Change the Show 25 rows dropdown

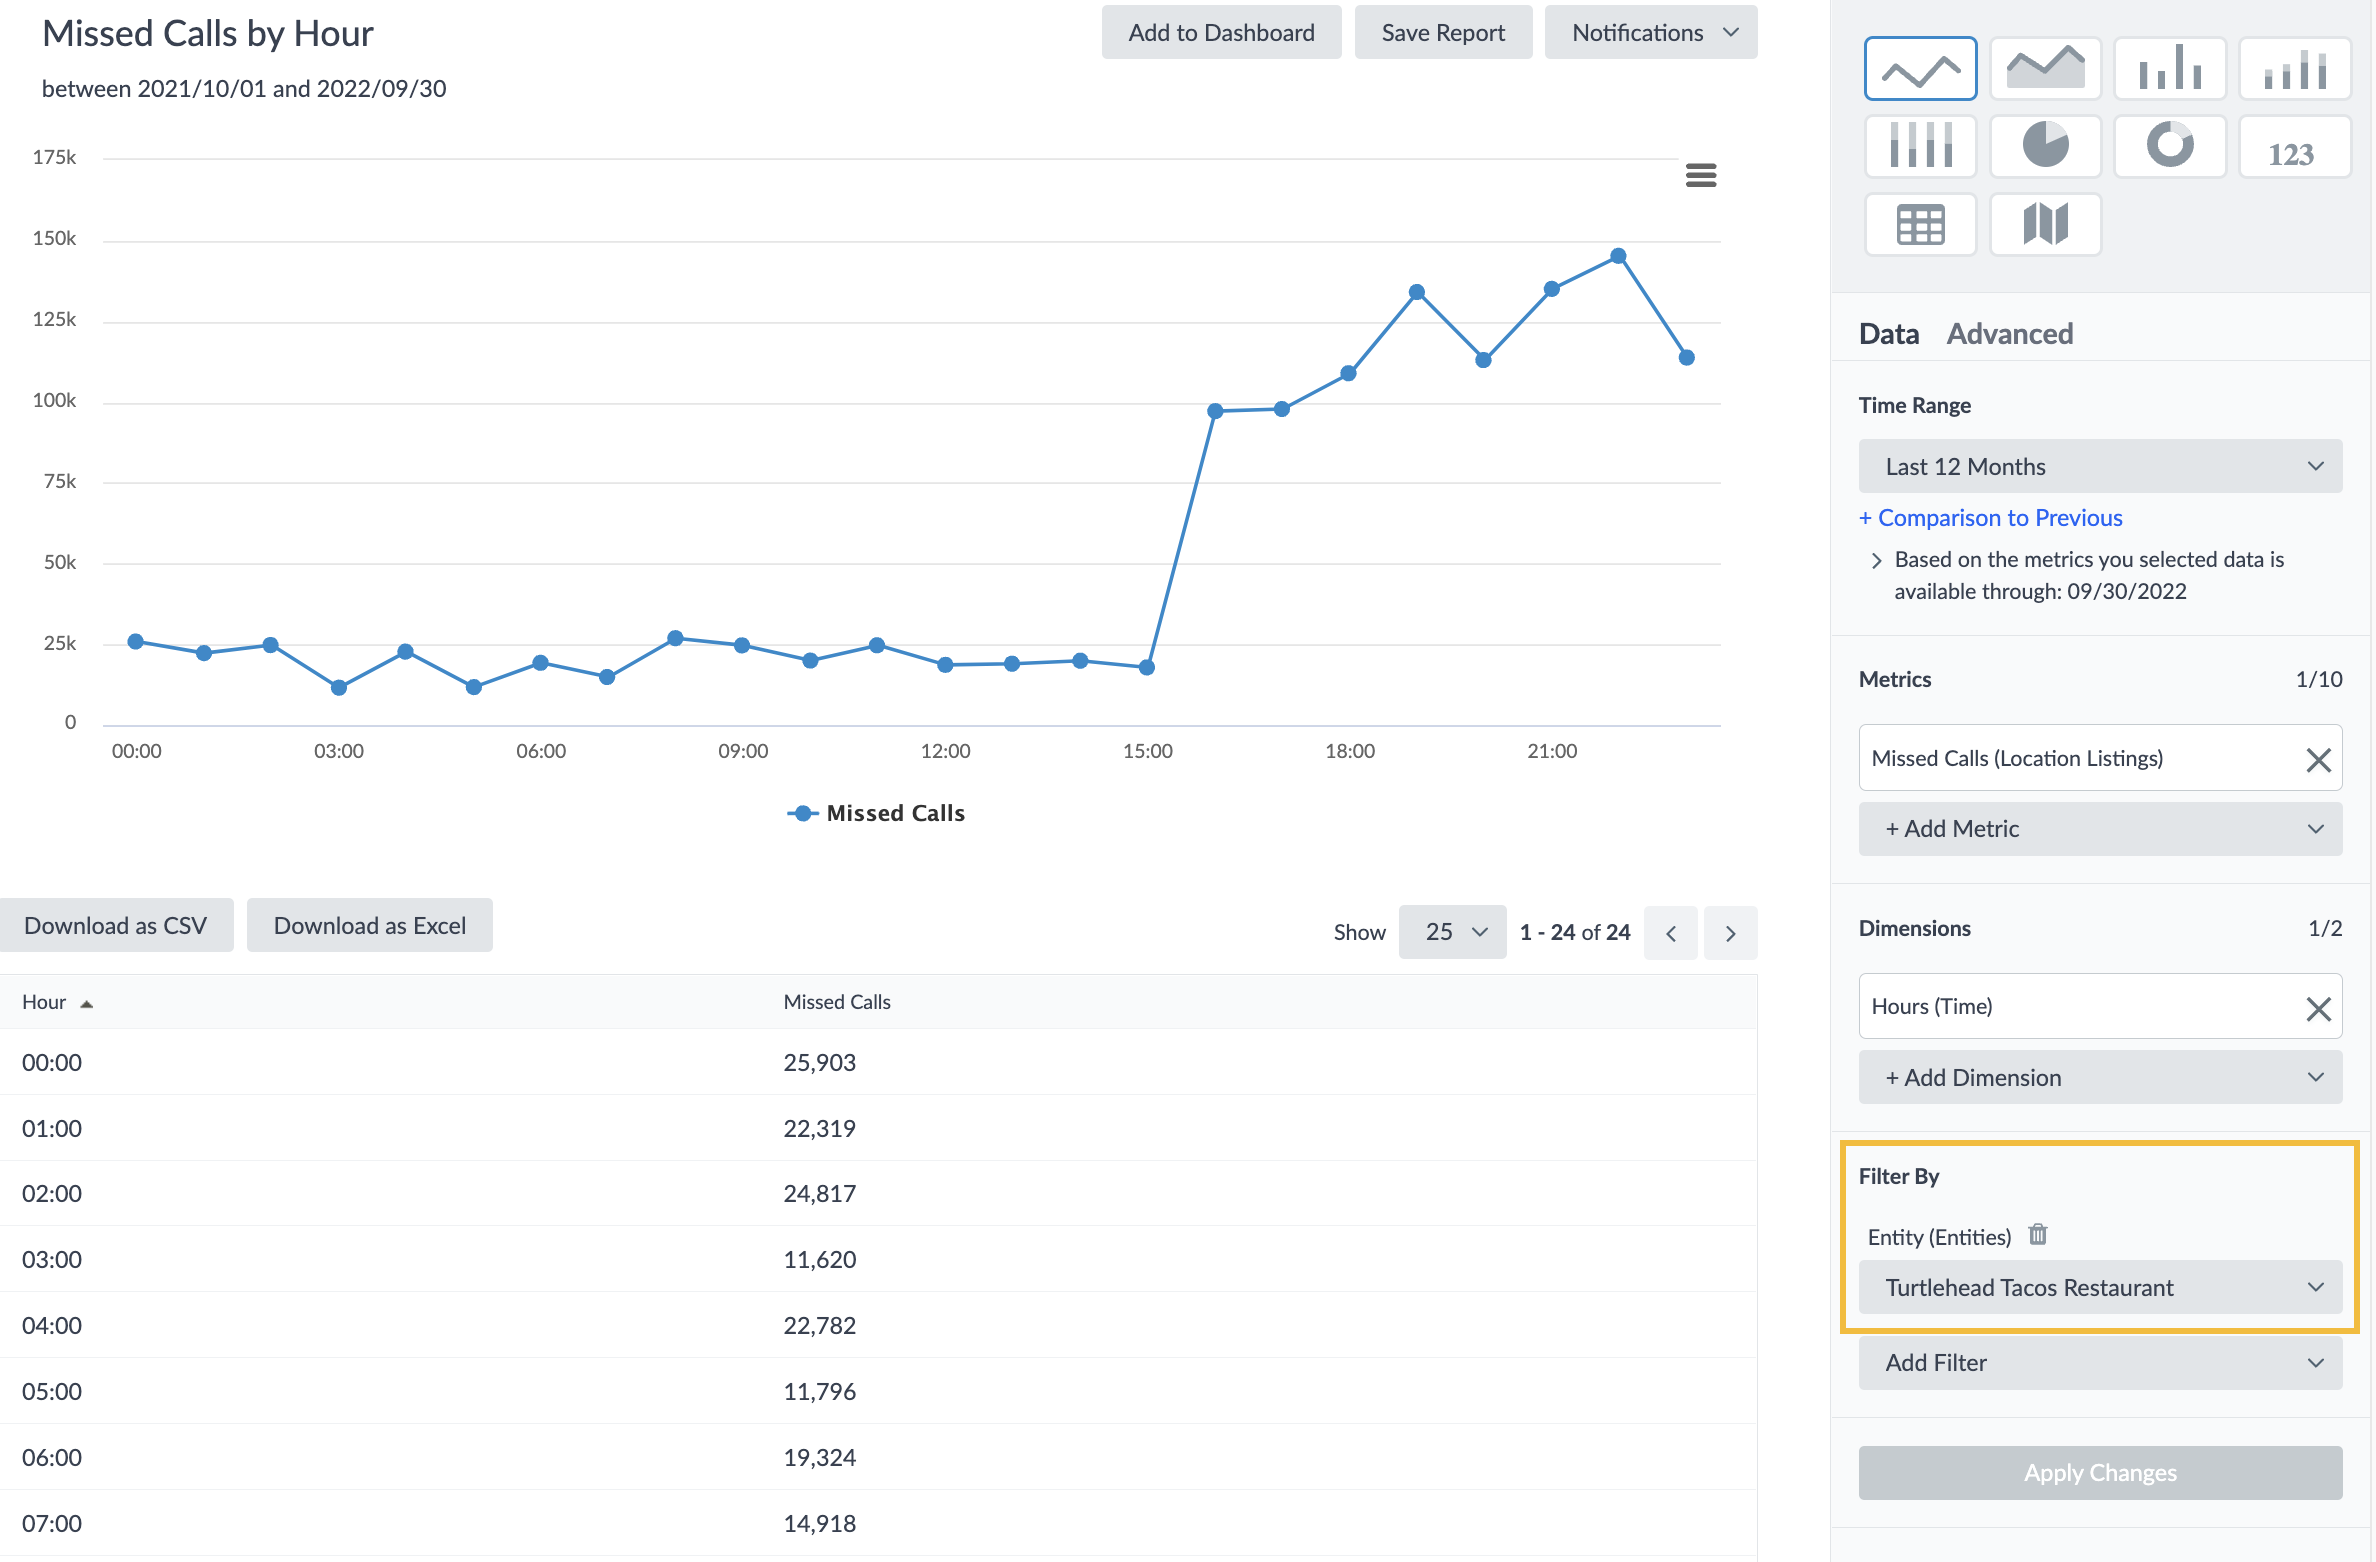pyautogui.click(x=1452, y=933)
